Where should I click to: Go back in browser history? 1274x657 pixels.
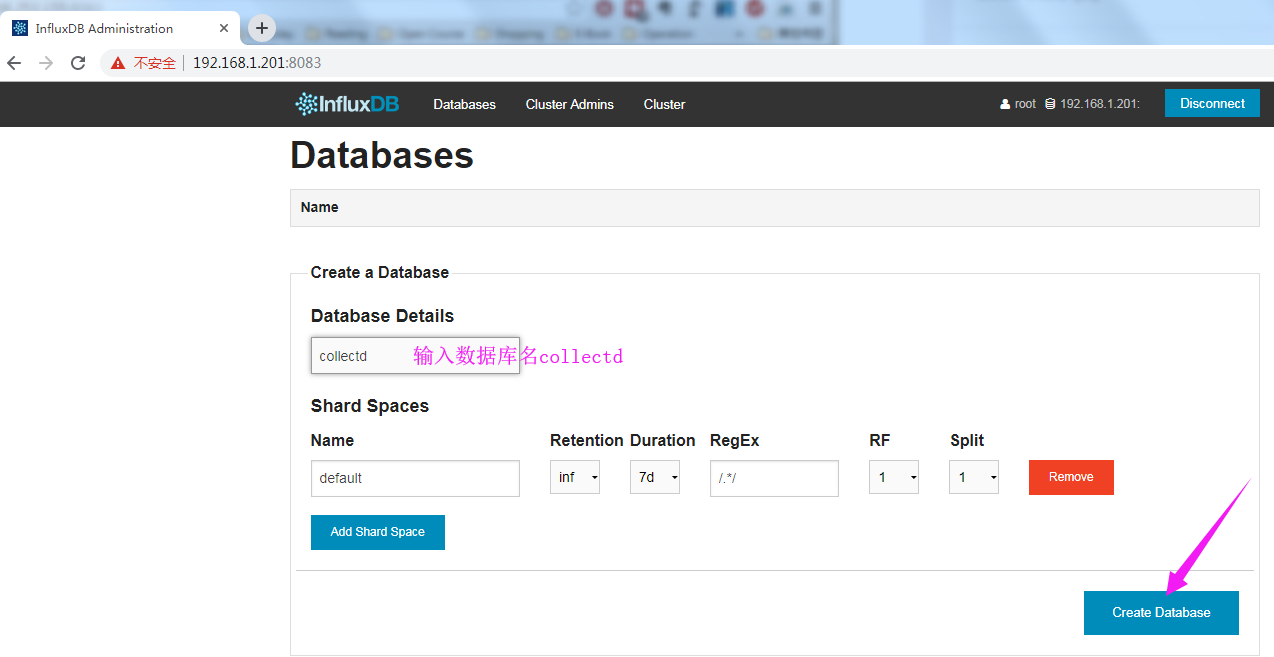point(14,63)
